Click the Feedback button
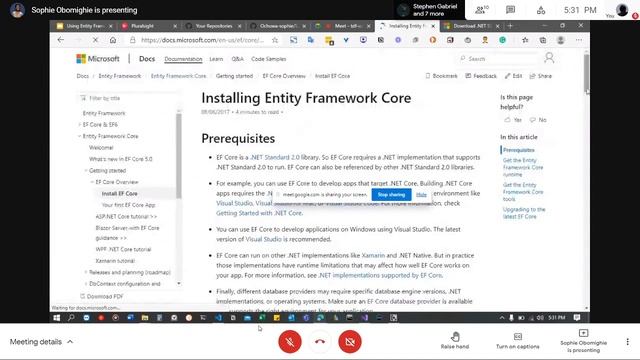640x360 pixels. click(x=481, y=76)
